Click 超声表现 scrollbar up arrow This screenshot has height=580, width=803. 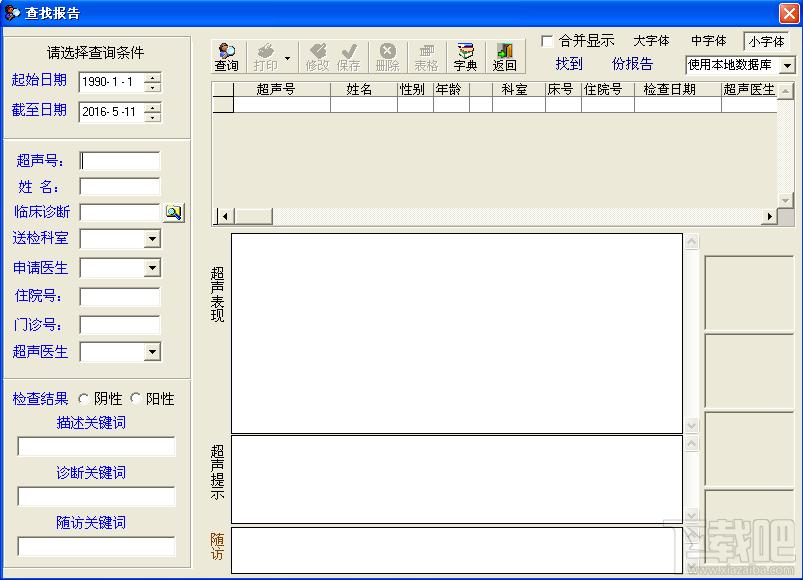(x=692, y=241)
